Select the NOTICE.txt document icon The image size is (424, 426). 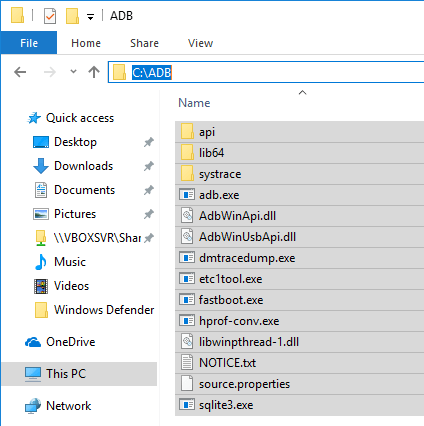pyautogui.click(x=187, y=363)
